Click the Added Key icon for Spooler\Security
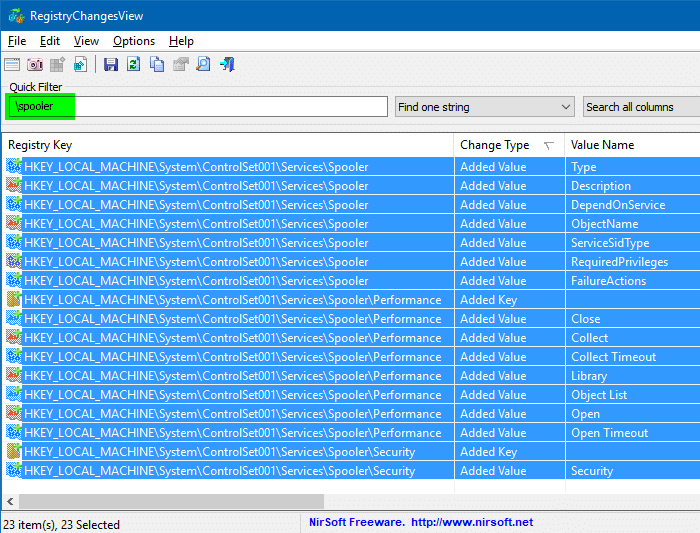This screenshot has width=700, height=533. [14, 452]
